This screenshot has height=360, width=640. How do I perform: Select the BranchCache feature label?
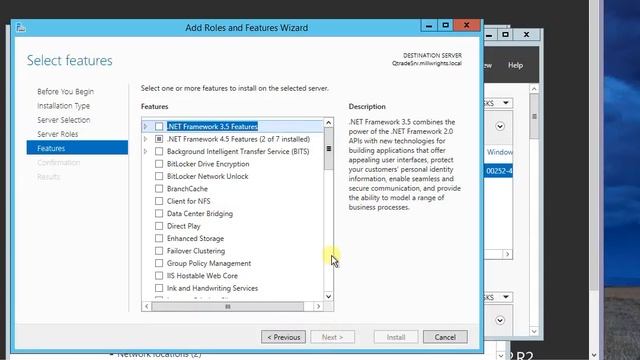pyautogui.click(x=187, y=189)
